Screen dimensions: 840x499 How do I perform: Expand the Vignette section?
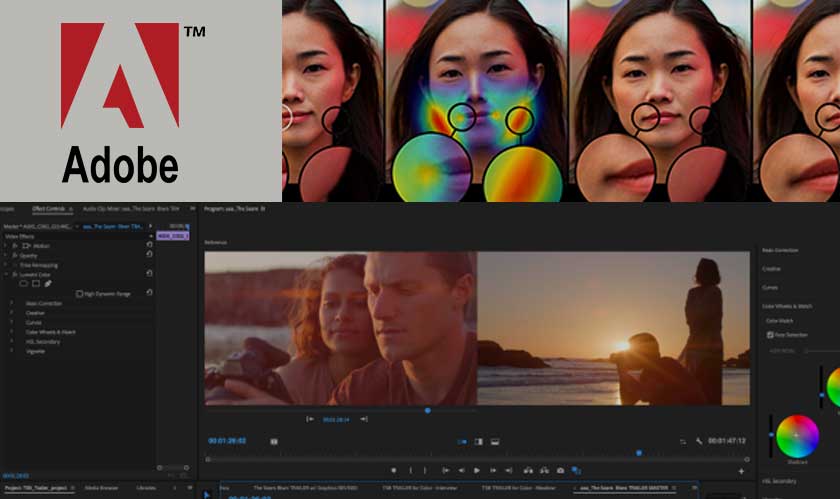pyautogui.click(x=12, y=351)
